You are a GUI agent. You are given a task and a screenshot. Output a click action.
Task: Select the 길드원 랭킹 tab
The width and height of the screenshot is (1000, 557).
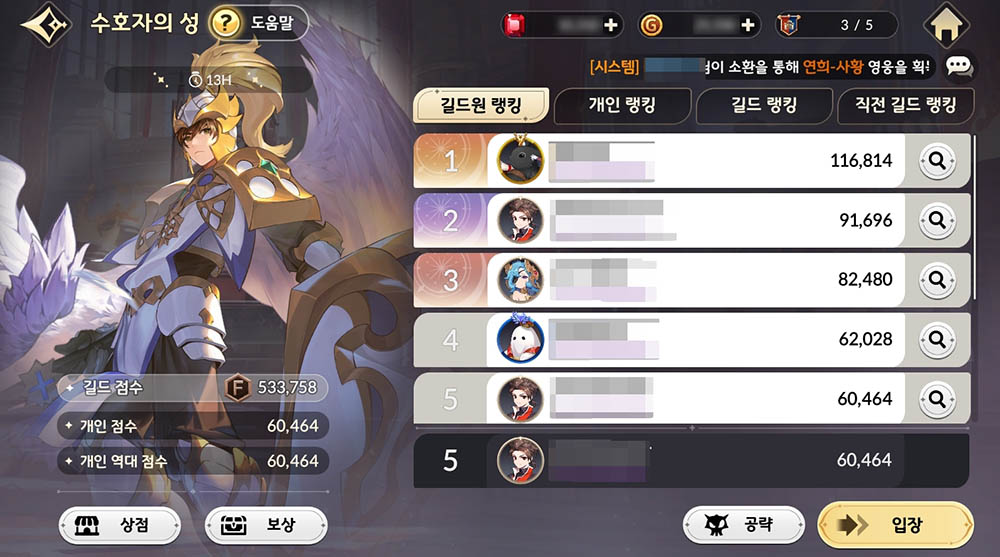coord(482,105)
